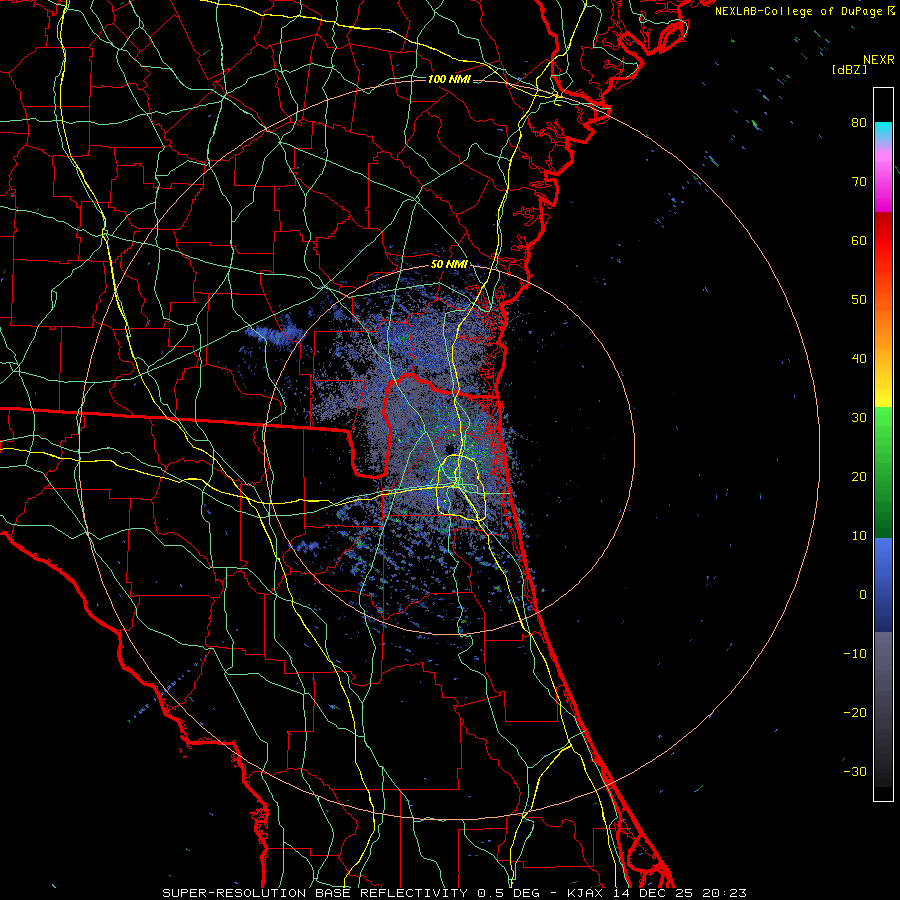
Task: Click the 60 dBZ scale value
Action: [859, 240]
